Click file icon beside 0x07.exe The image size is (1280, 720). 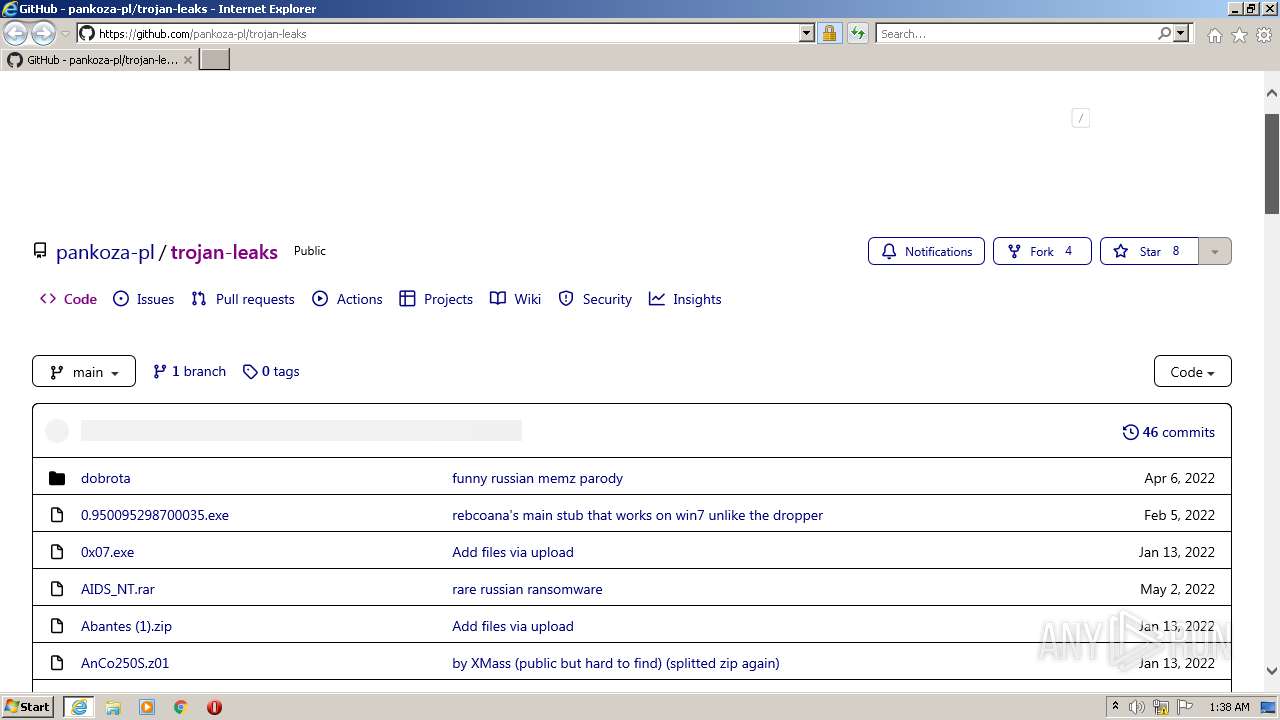[57, 552]
